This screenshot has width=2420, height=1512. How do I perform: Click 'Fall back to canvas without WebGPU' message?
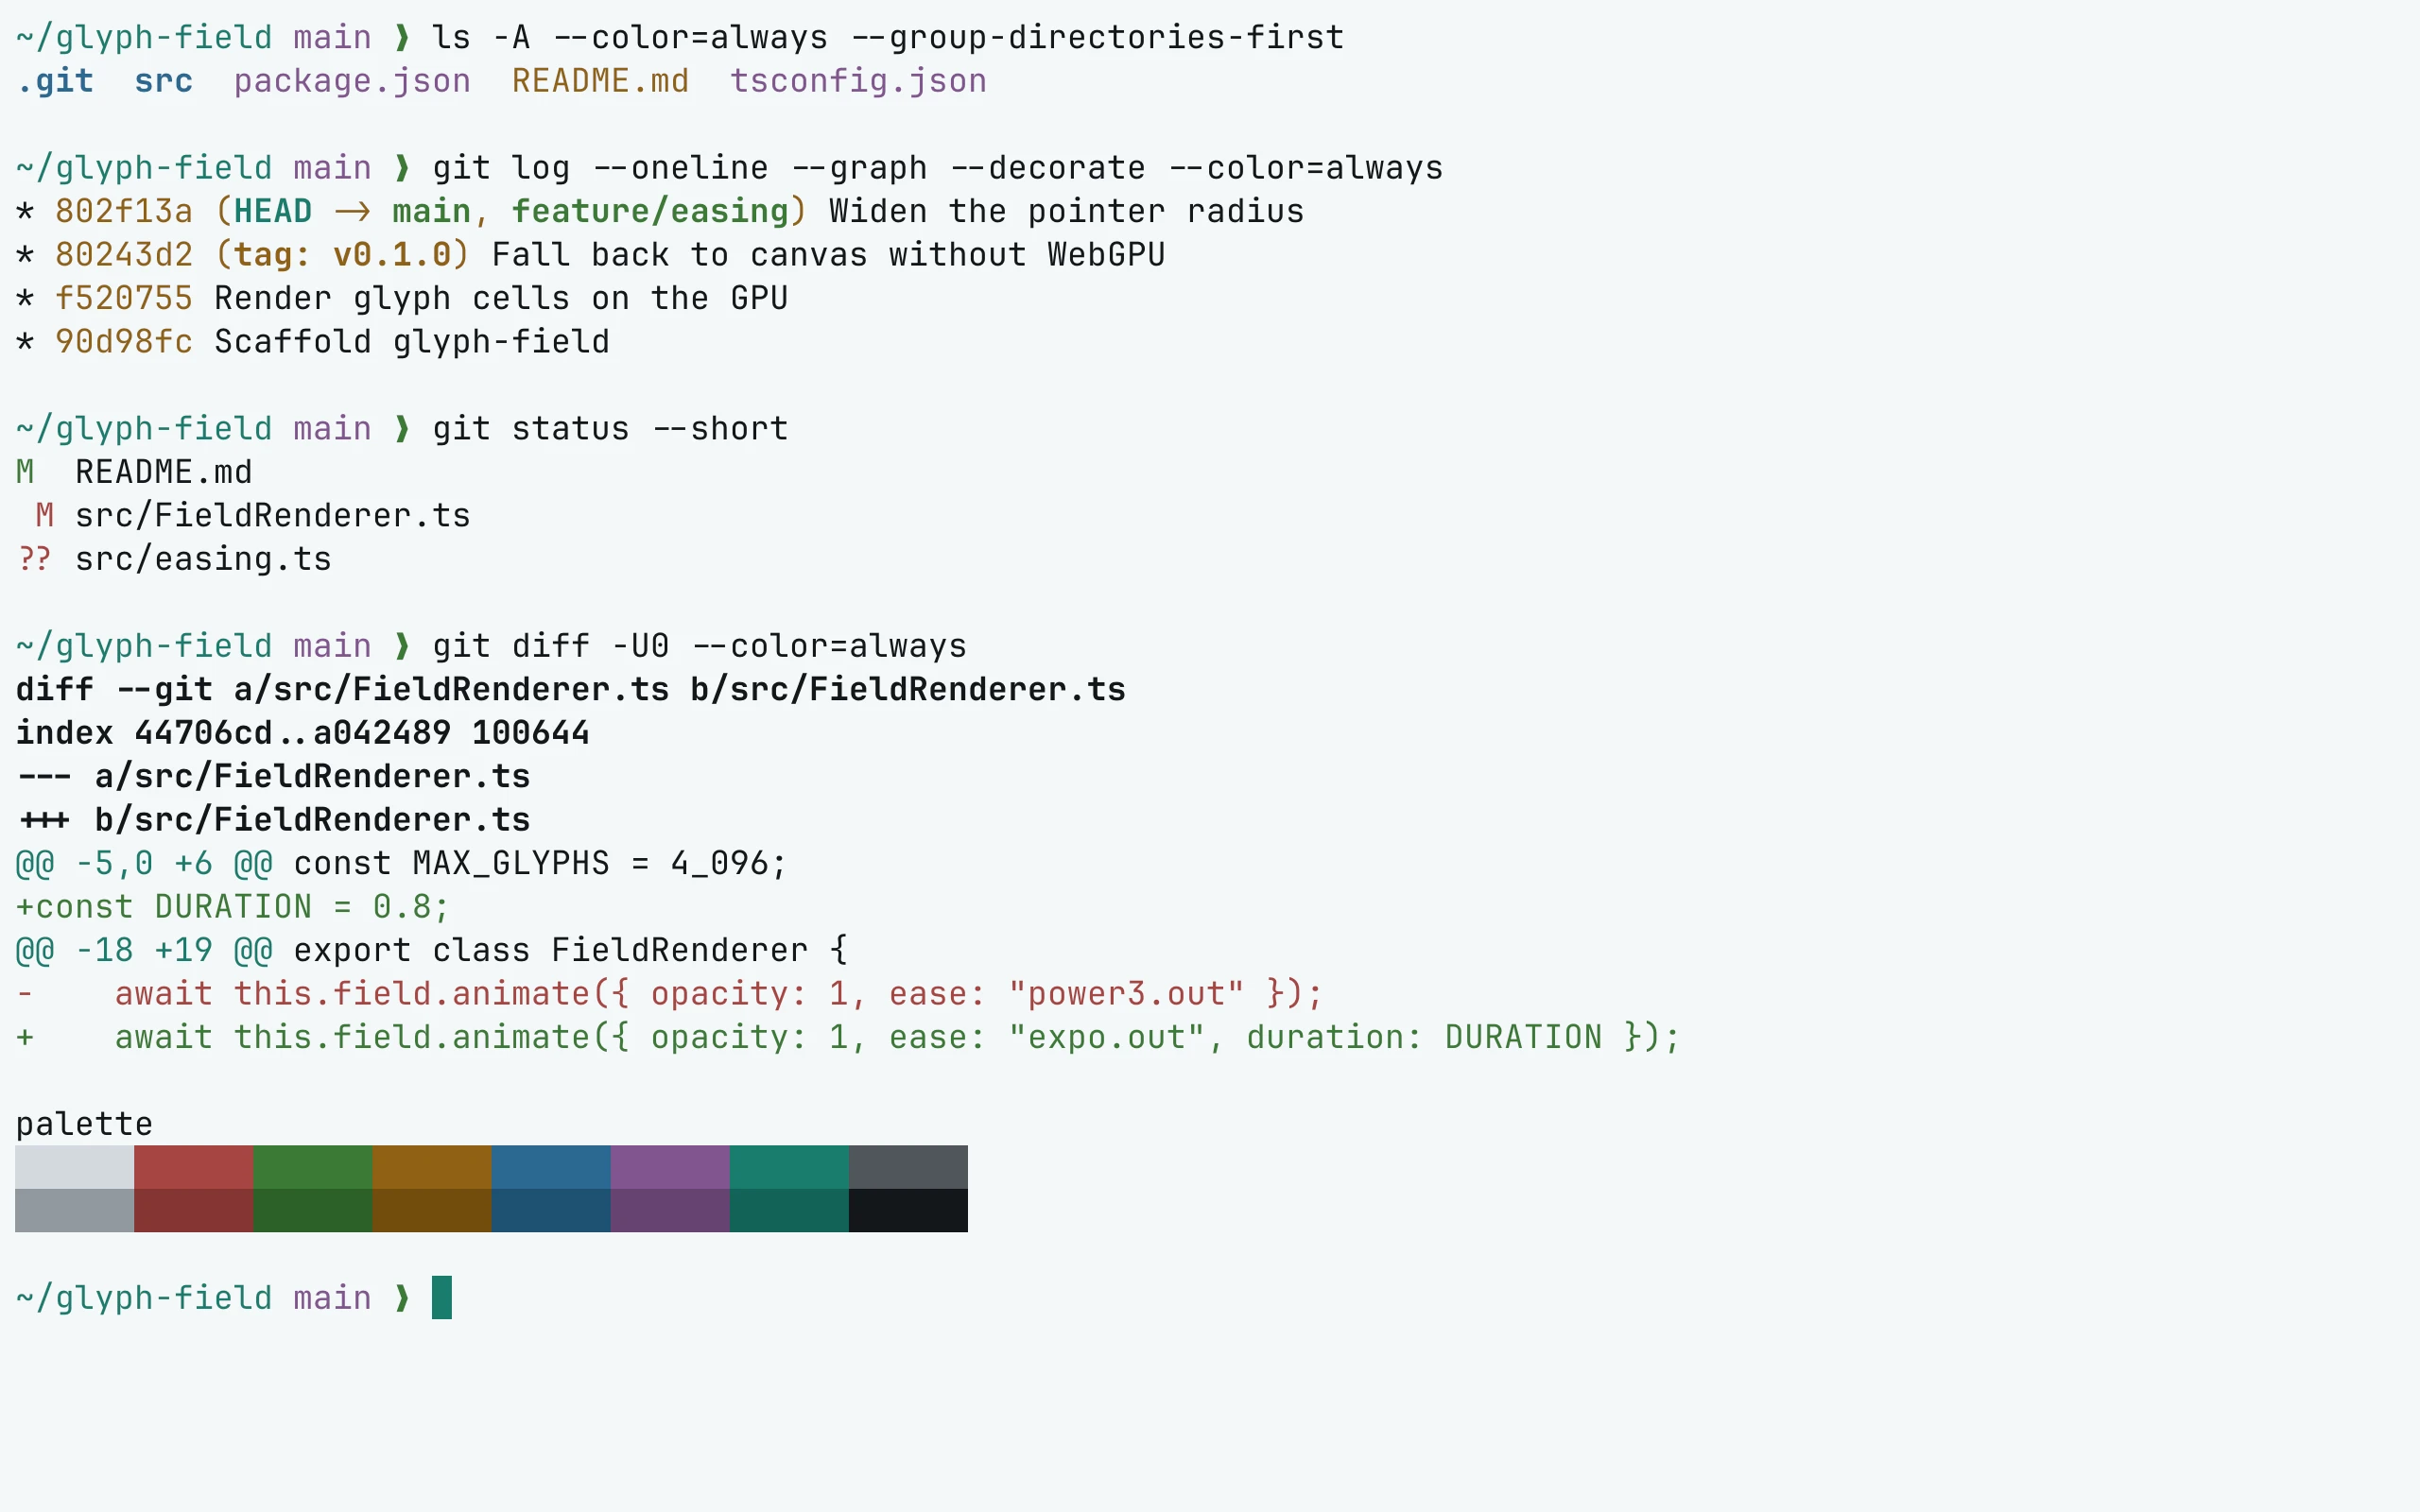[828, 255]
